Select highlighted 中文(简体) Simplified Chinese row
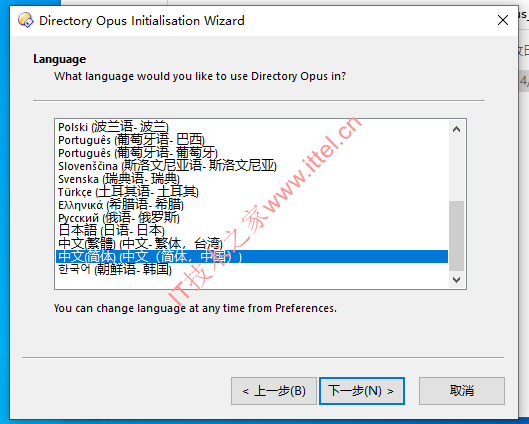529x424 pixels. 252,256
